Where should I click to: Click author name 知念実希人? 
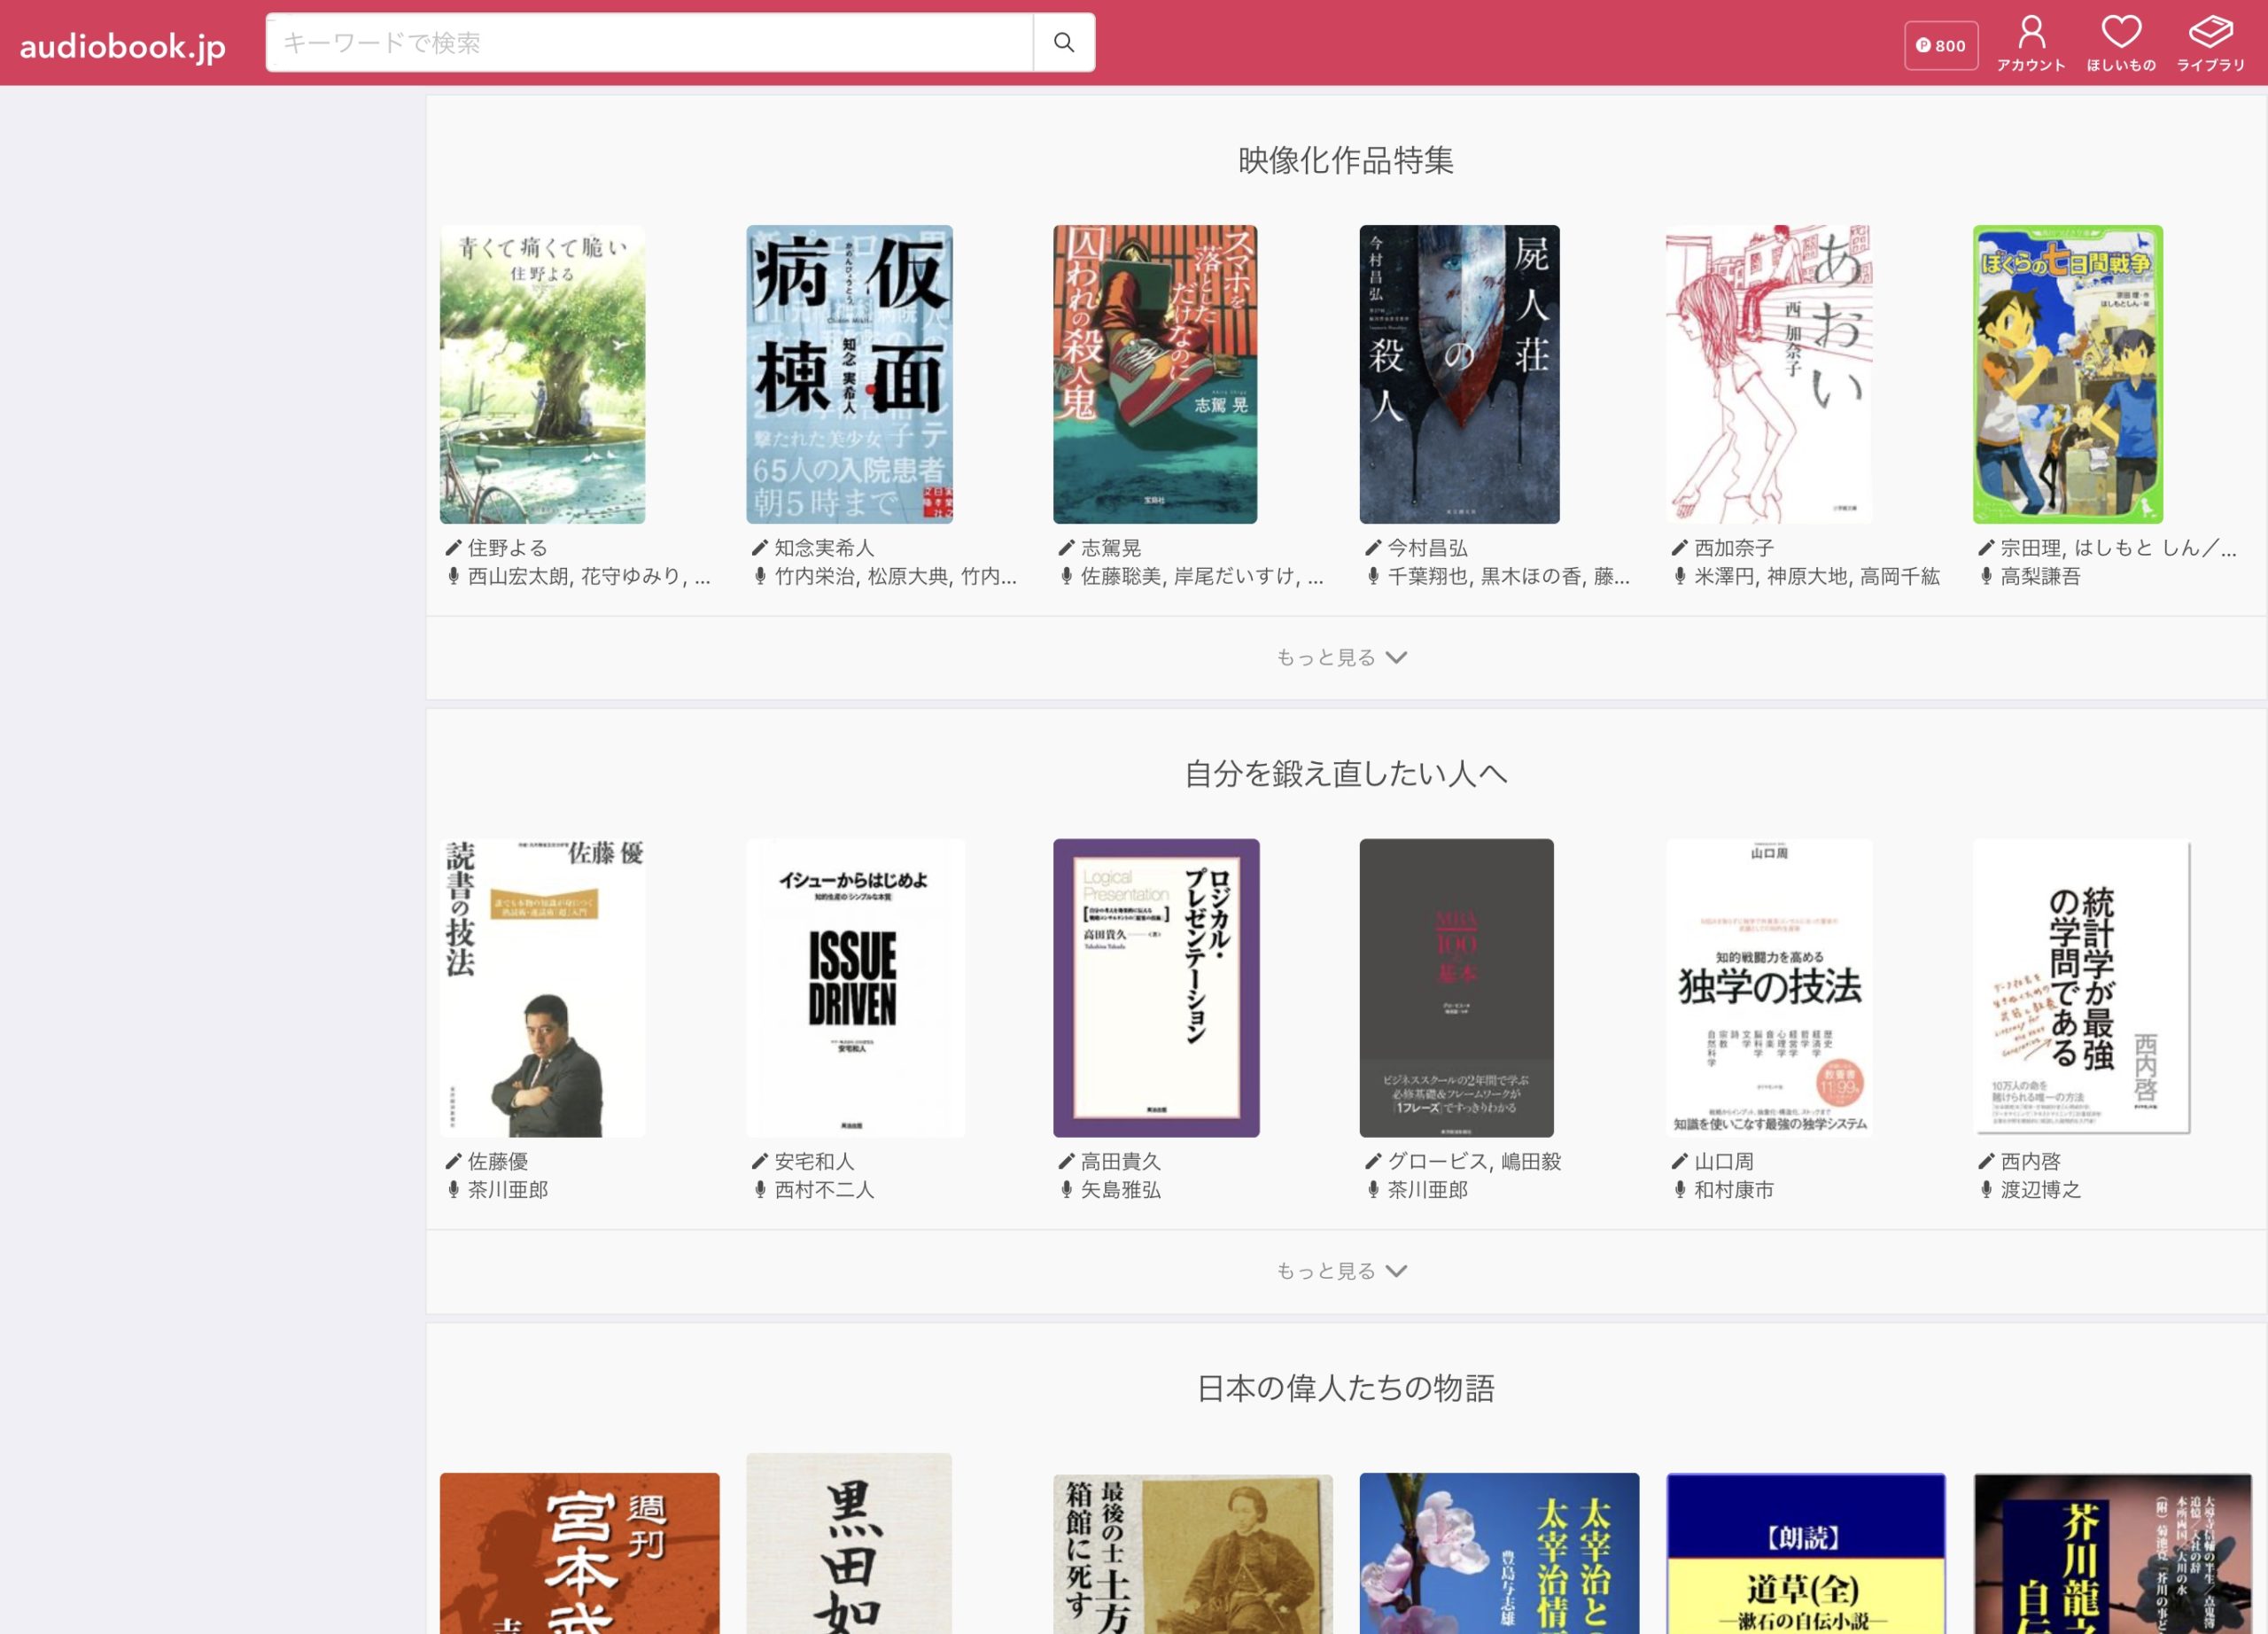[824, 548]
